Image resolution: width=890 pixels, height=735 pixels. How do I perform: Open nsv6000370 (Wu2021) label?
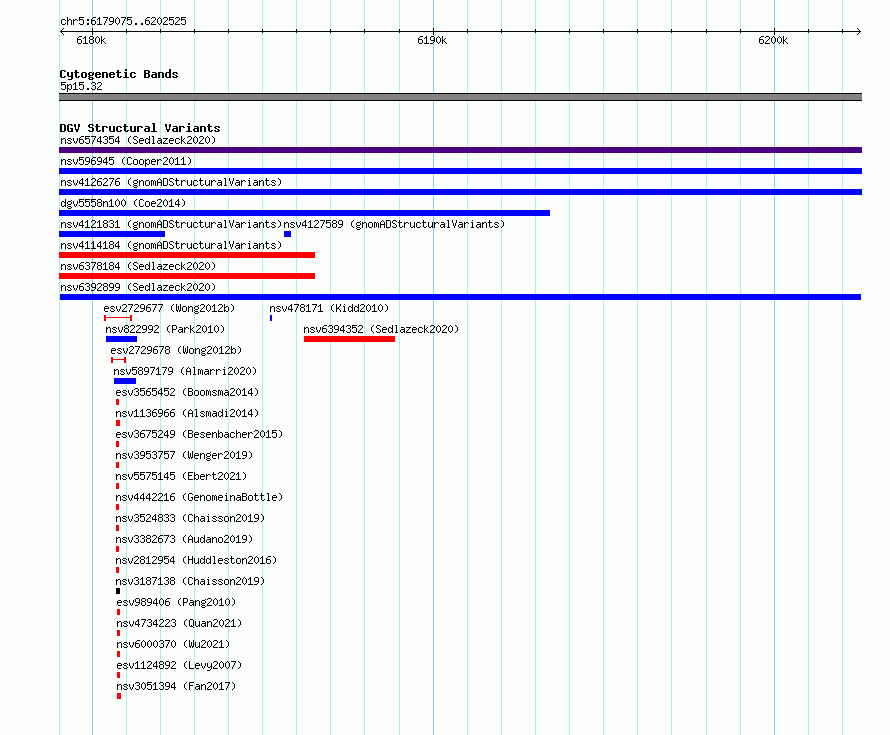pos(173,644)
